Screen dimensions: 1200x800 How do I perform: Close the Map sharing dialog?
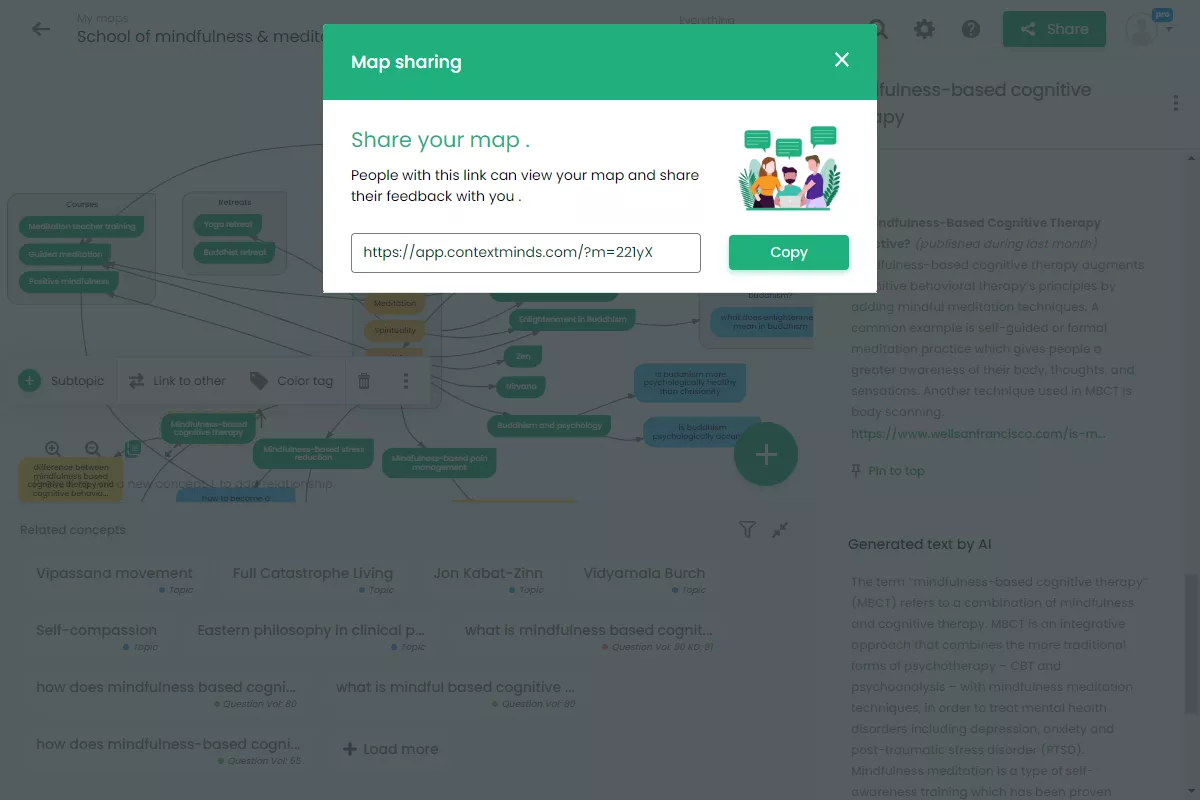[x=842, y=60]
